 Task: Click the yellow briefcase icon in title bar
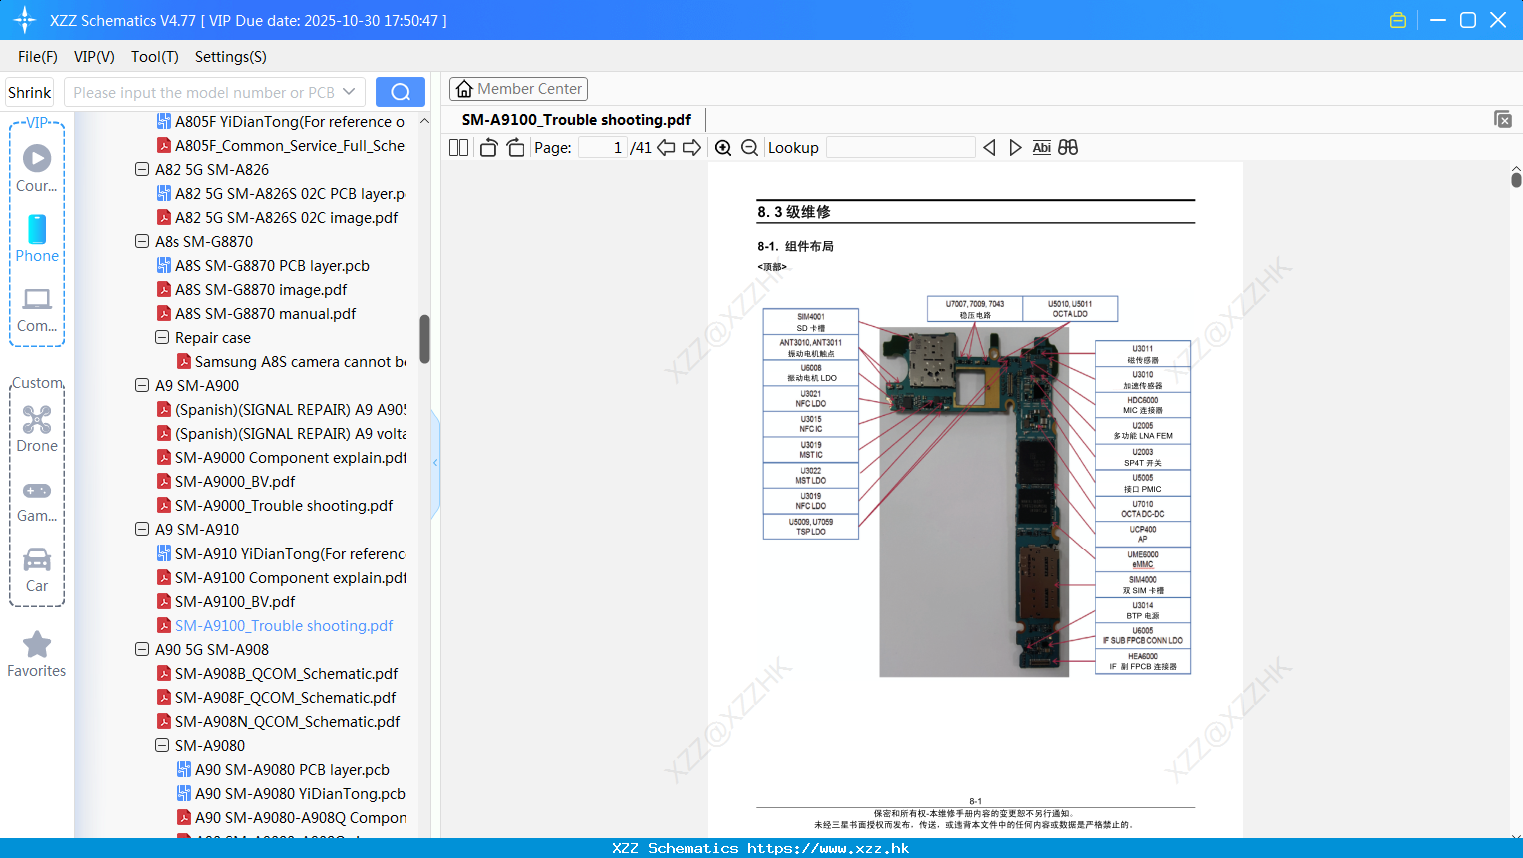[1398, 20]
